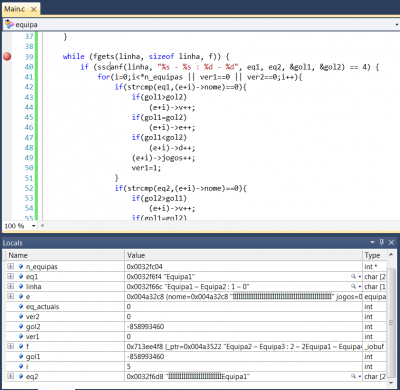Open visualizer dropdown arrow for eq2
Screen dimensions: 400x390
click(360, 377)
